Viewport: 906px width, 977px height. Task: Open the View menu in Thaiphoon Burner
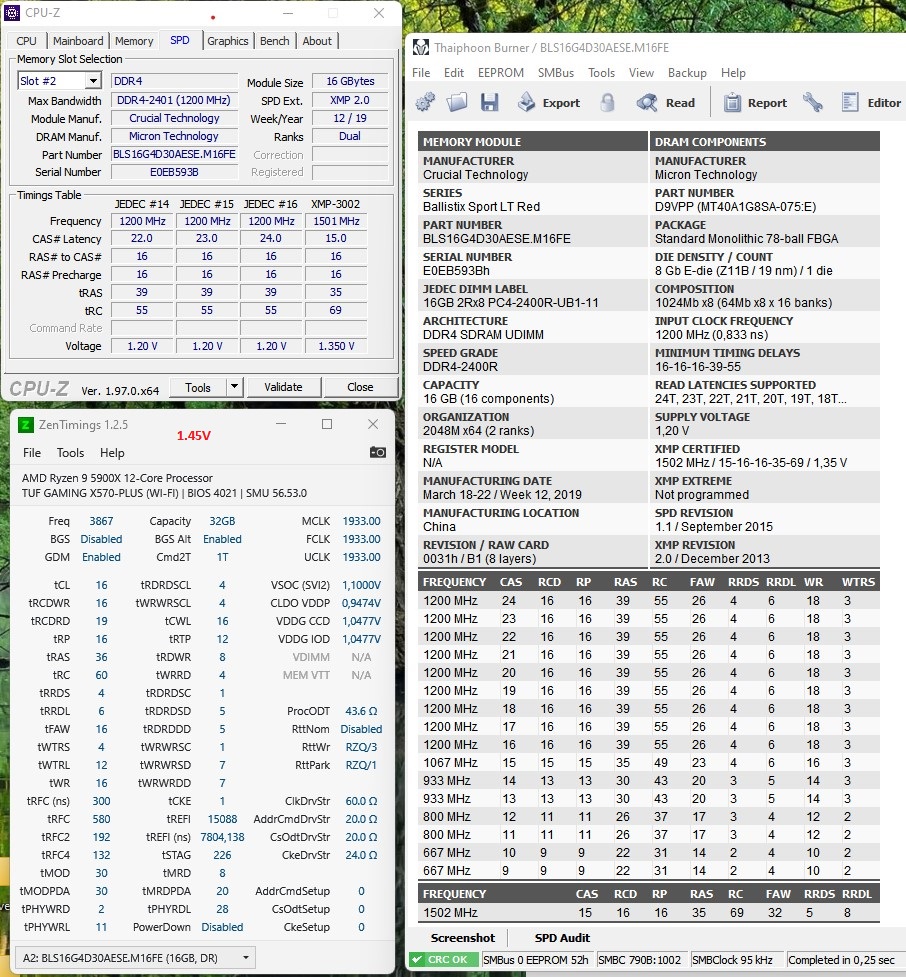641,73
